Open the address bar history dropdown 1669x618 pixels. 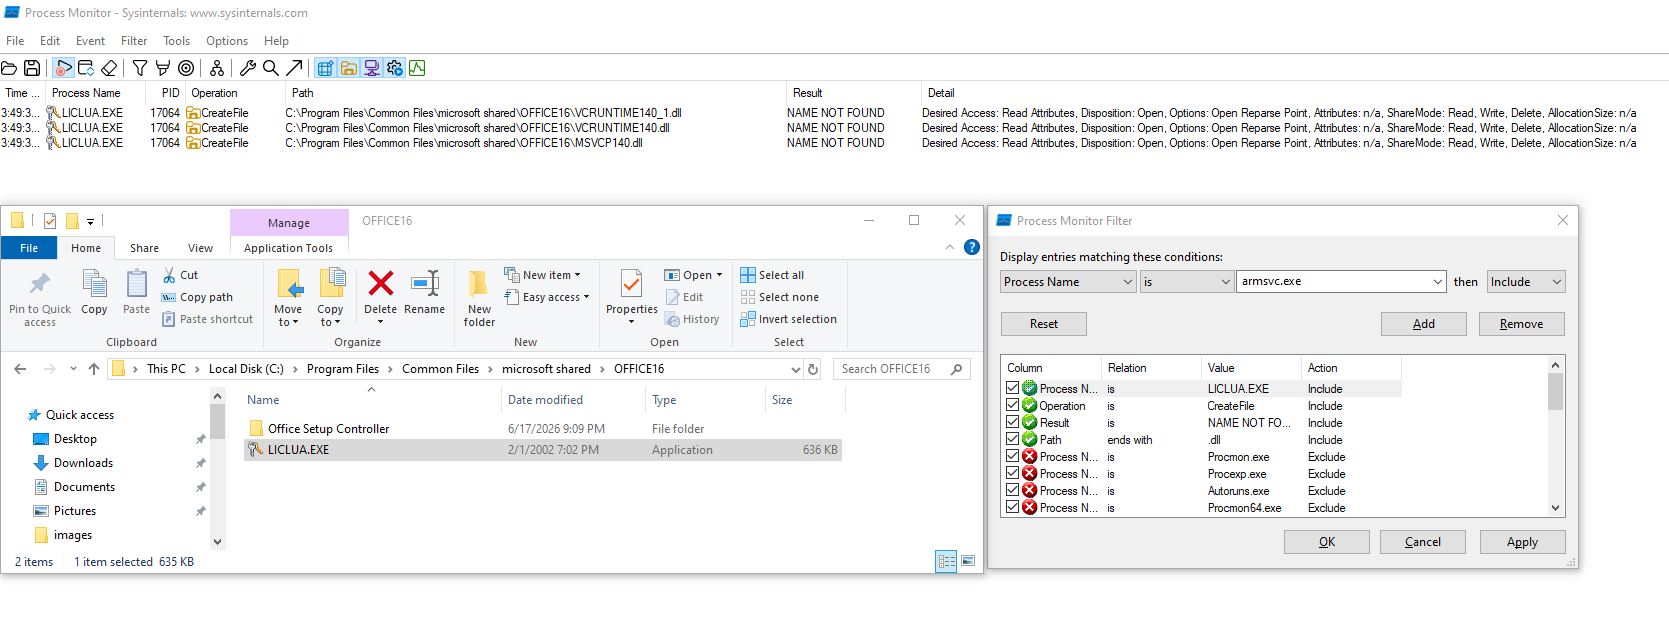tap(796, 369)
